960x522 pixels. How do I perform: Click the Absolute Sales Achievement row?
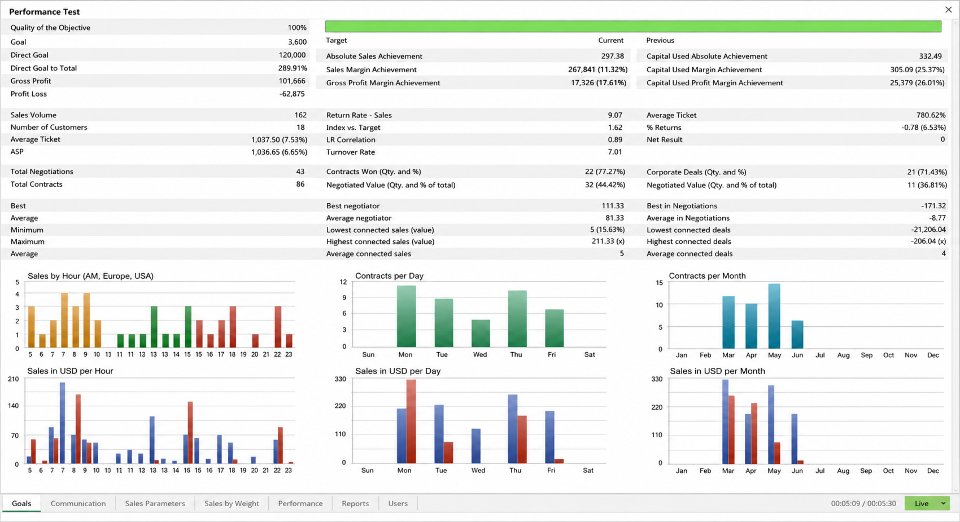click(476, 56)
